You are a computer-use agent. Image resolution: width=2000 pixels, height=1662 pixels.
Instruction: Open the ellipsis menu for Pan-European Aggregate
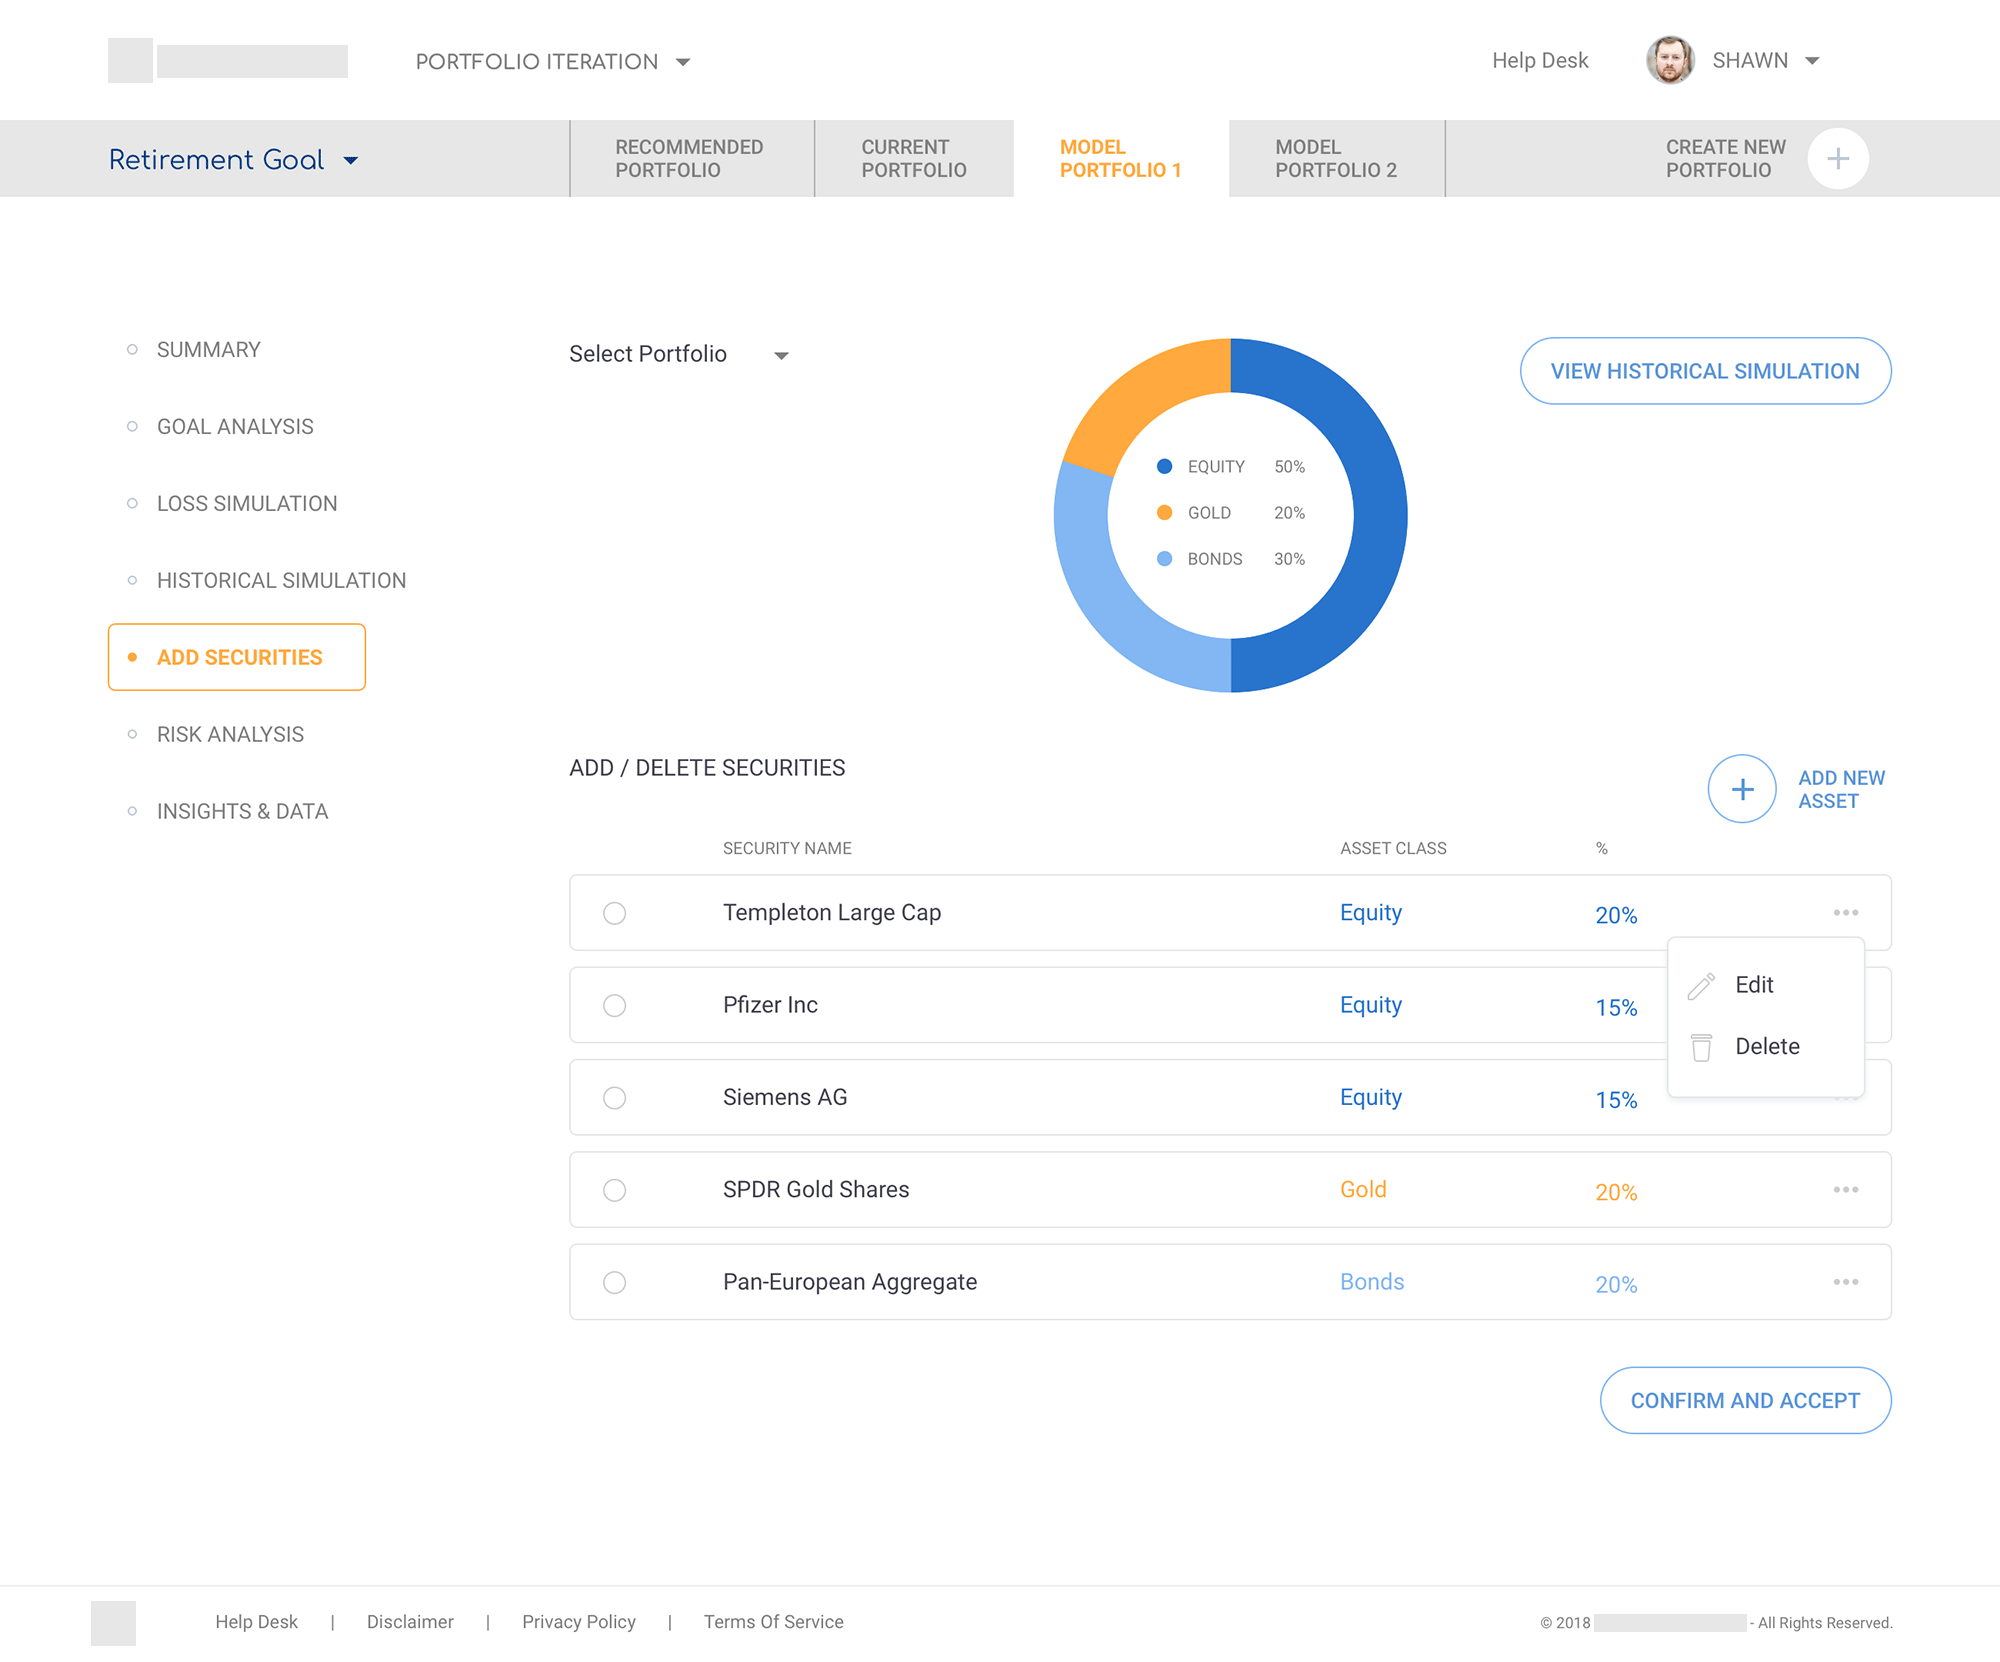pyautogui.click(x=1847, y=1281)
